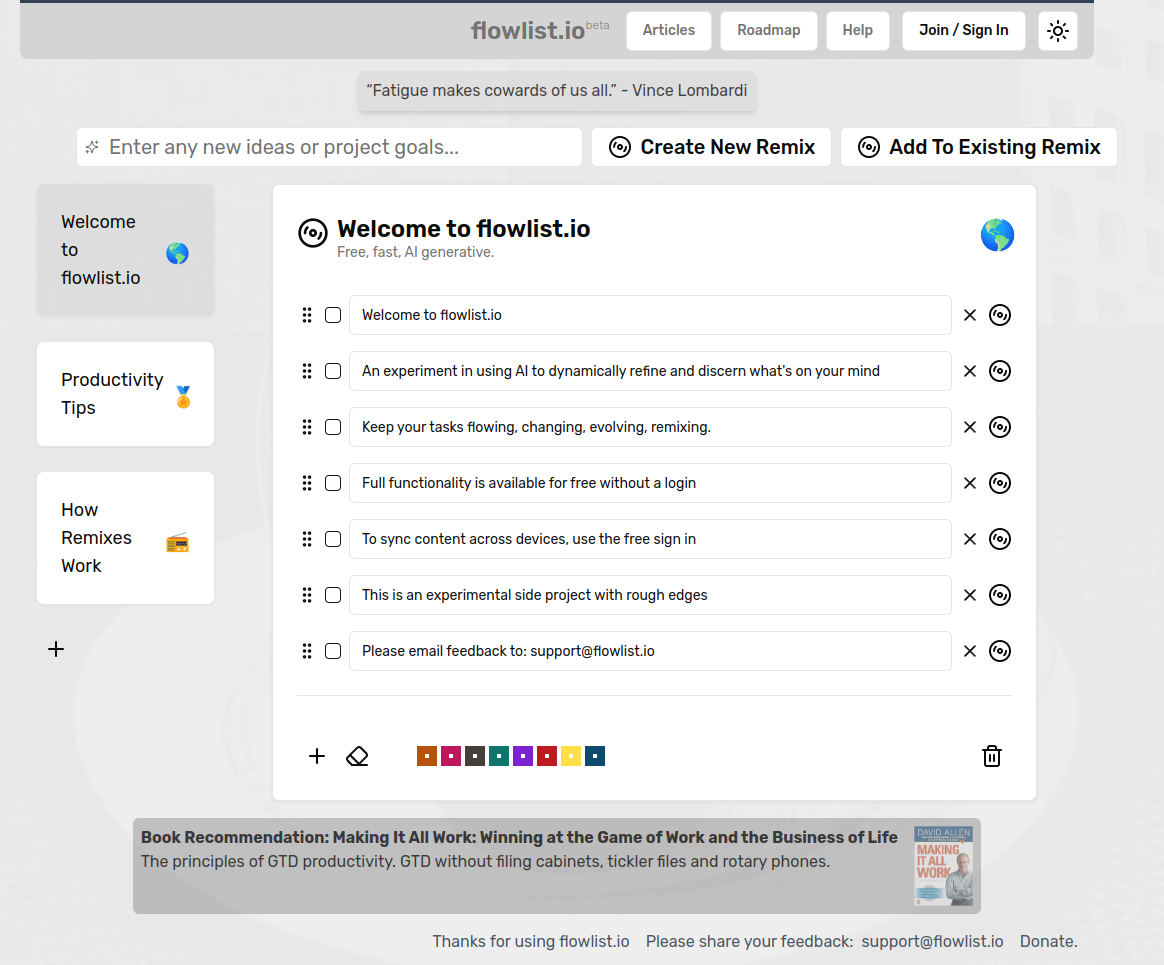
Task: Remix the 'Keep your tasks flowing' task
Action: [x=1000, y=427]
